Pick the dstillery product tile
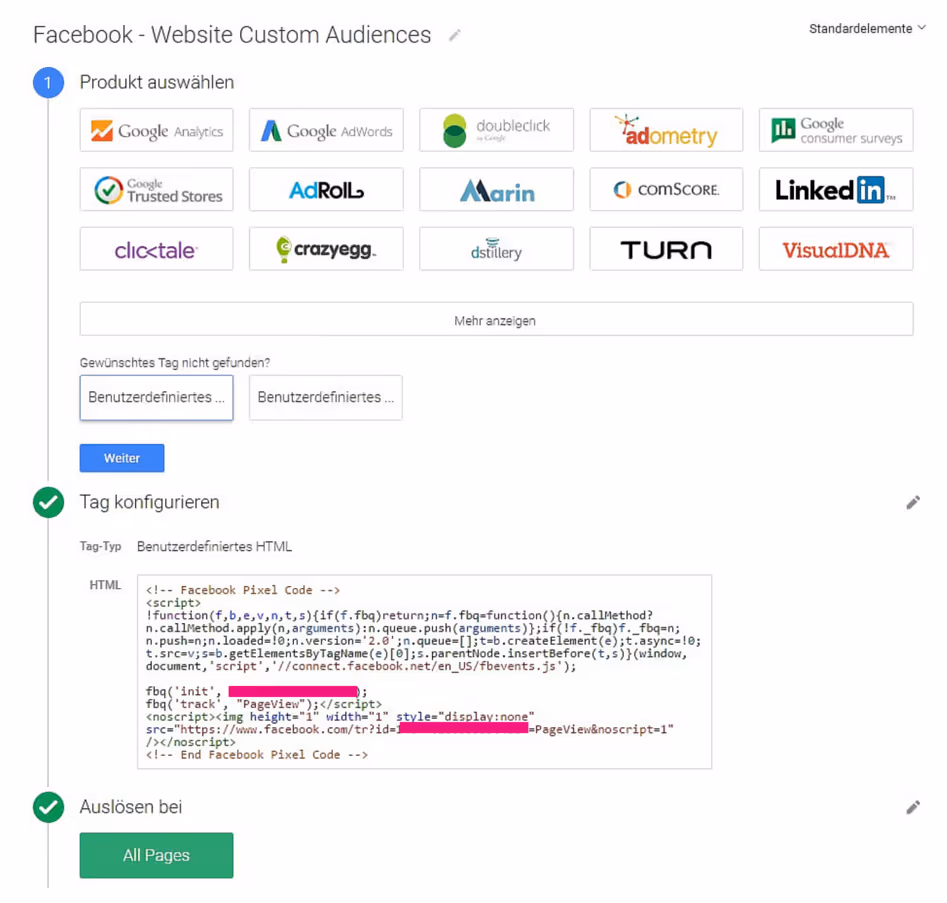 coord(496,249)
